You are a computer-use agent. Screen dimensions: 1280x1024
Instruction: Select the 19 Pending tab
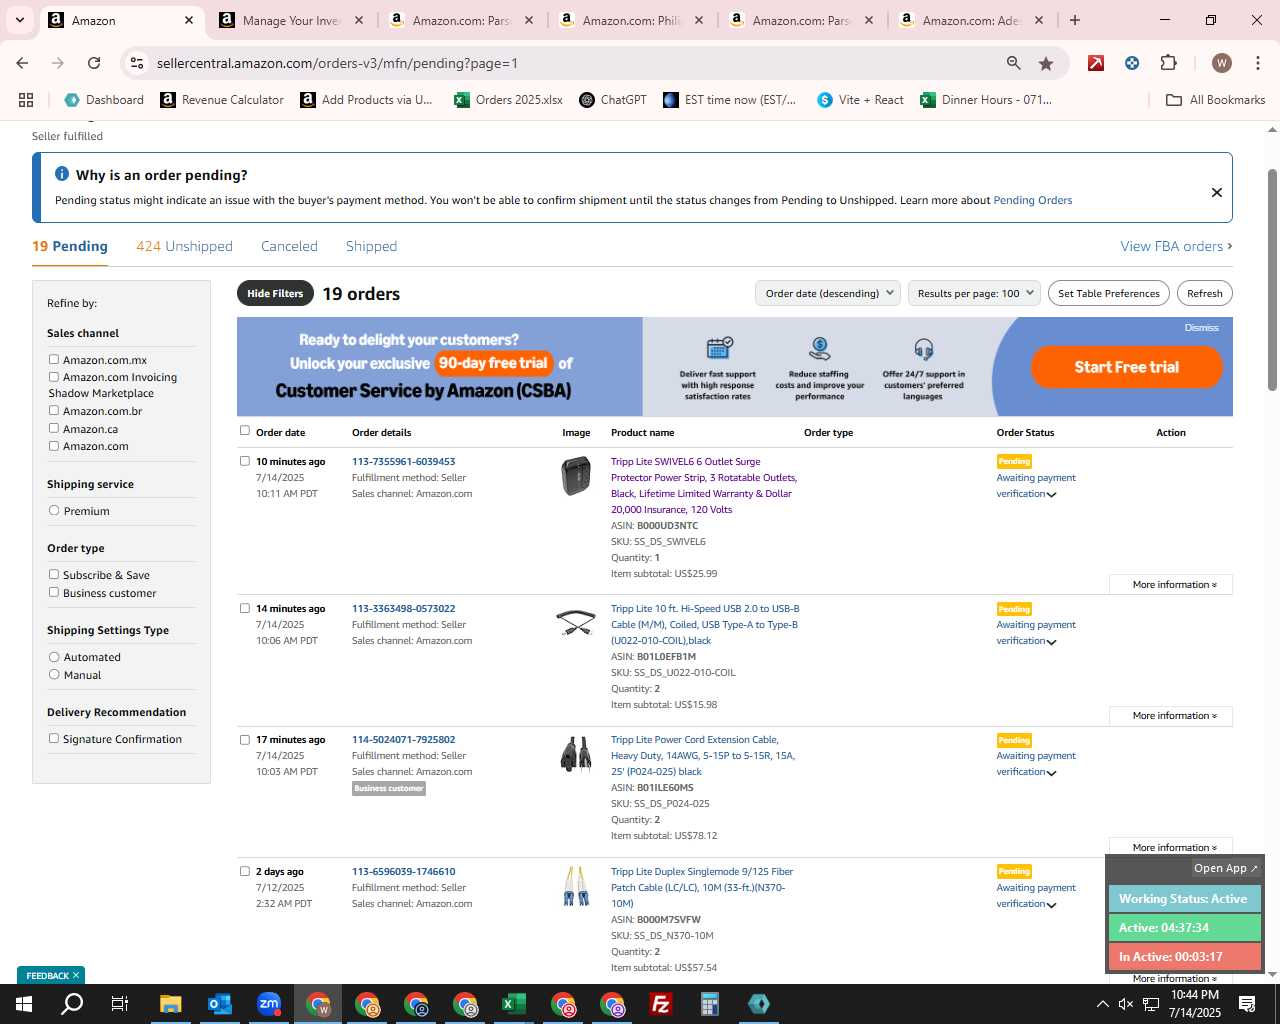click(x=70, y=246)
